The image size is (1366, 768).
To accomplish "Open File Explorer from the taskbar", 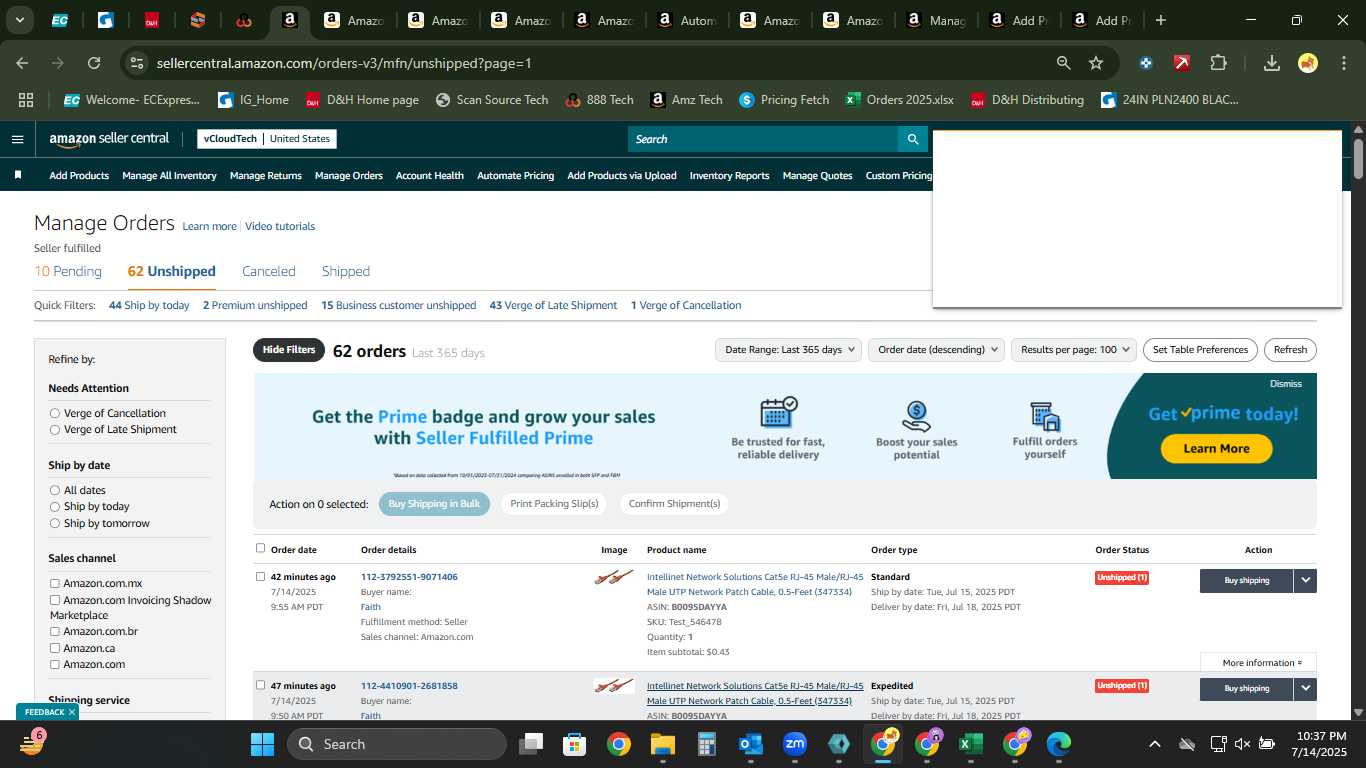I will (662, 744).
